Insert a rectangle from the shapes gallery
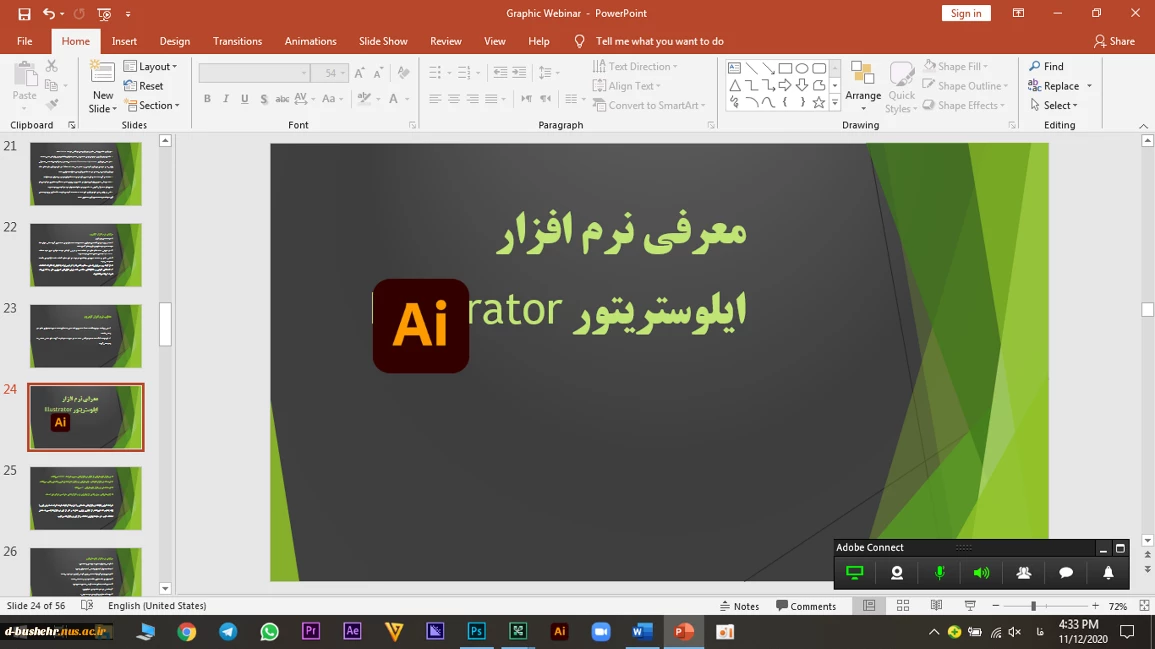Image resolution: width=1155 pixels, height=649 pixels. [x=785, y=69]
